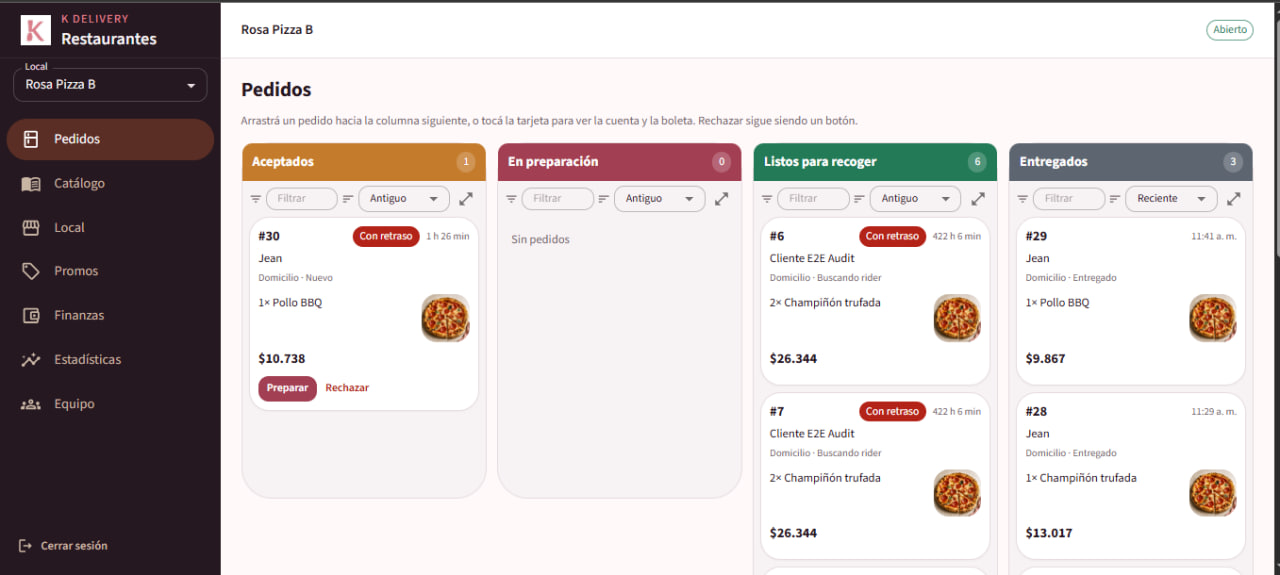Click the sort icon in En preparación column

pos(604,199)
